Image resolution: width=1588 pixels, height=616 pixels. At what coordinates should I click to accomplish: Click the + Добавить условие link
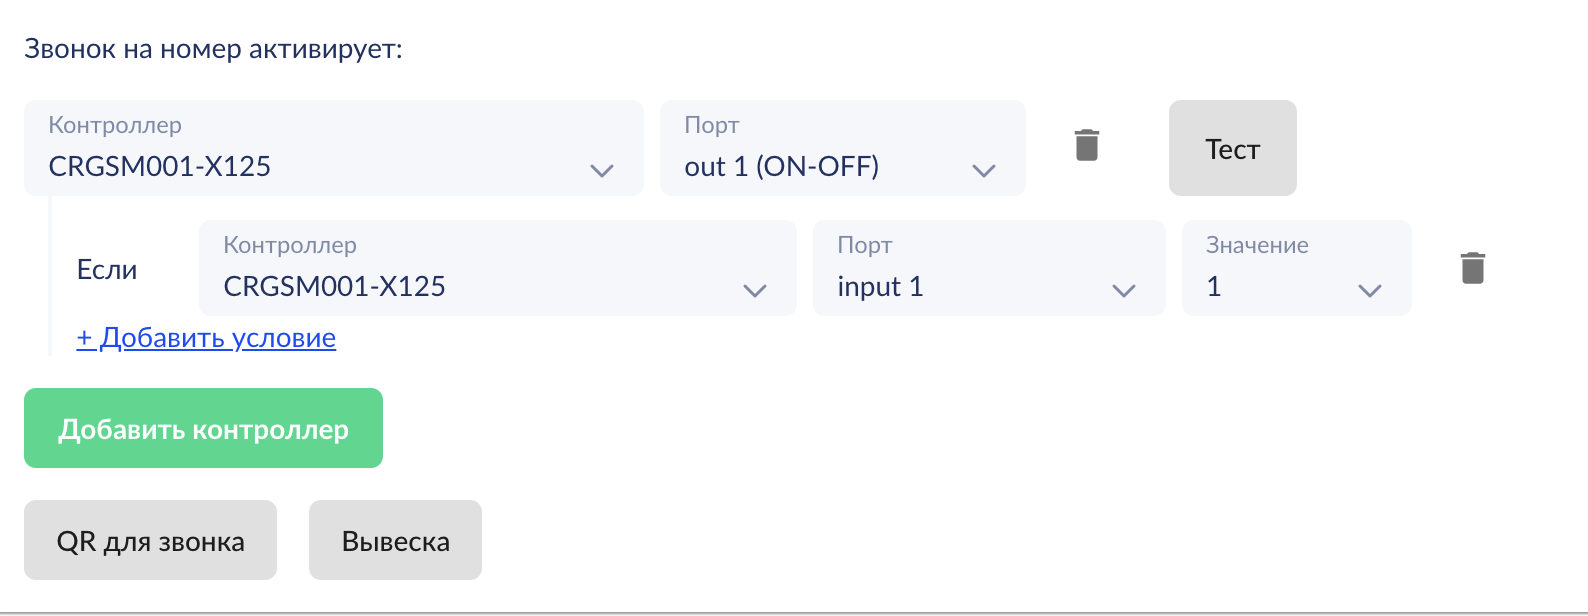point(206,338)
